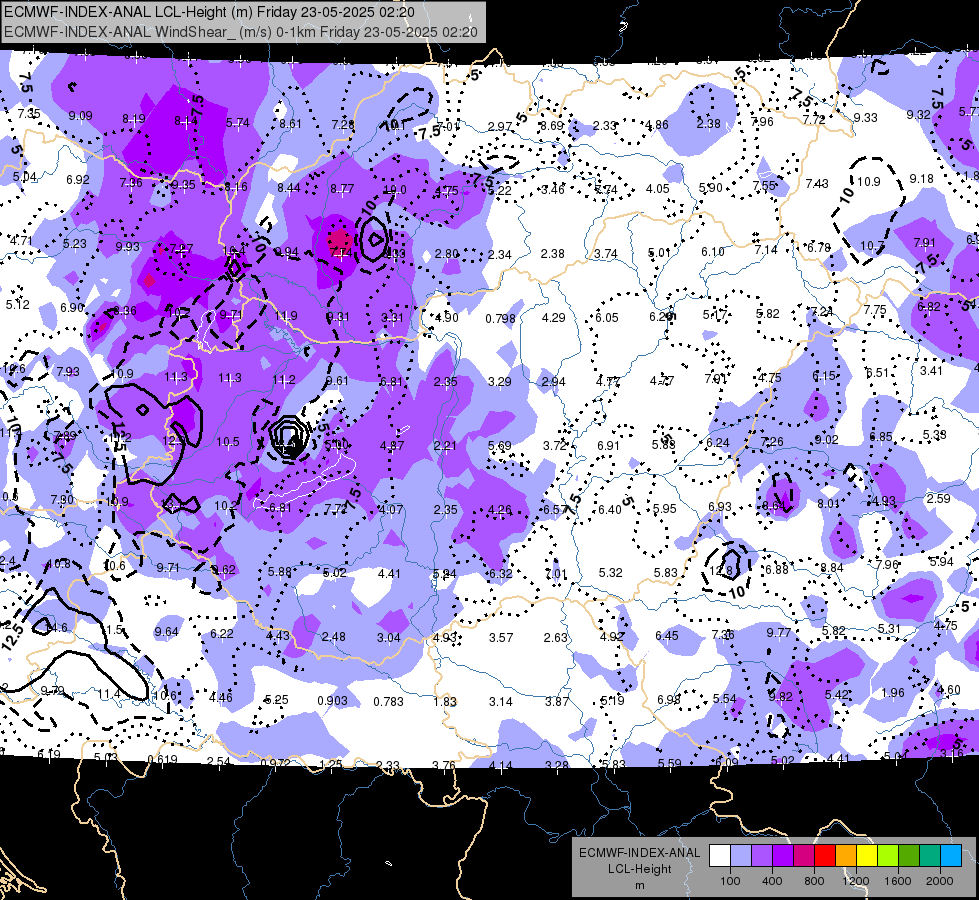Click the 12.8 value inside the solid contour
979x900 pixels.
(721, 571)
